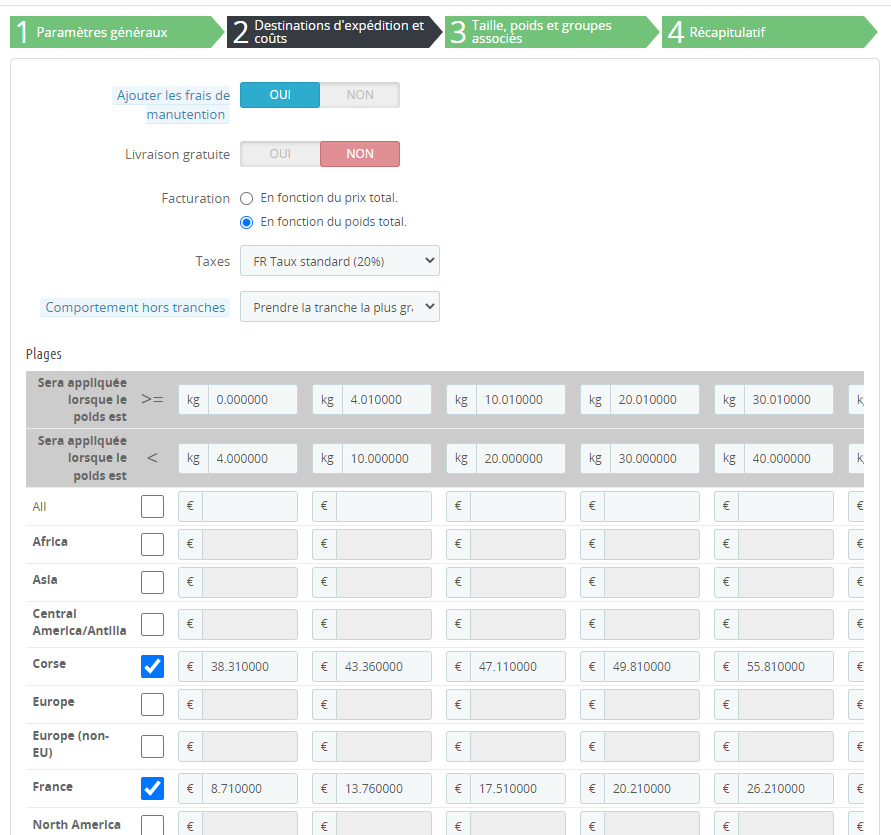Viewport: 891px width, 835px height.
Task: Check the All zones checkbox
Action: pos(152,506)
